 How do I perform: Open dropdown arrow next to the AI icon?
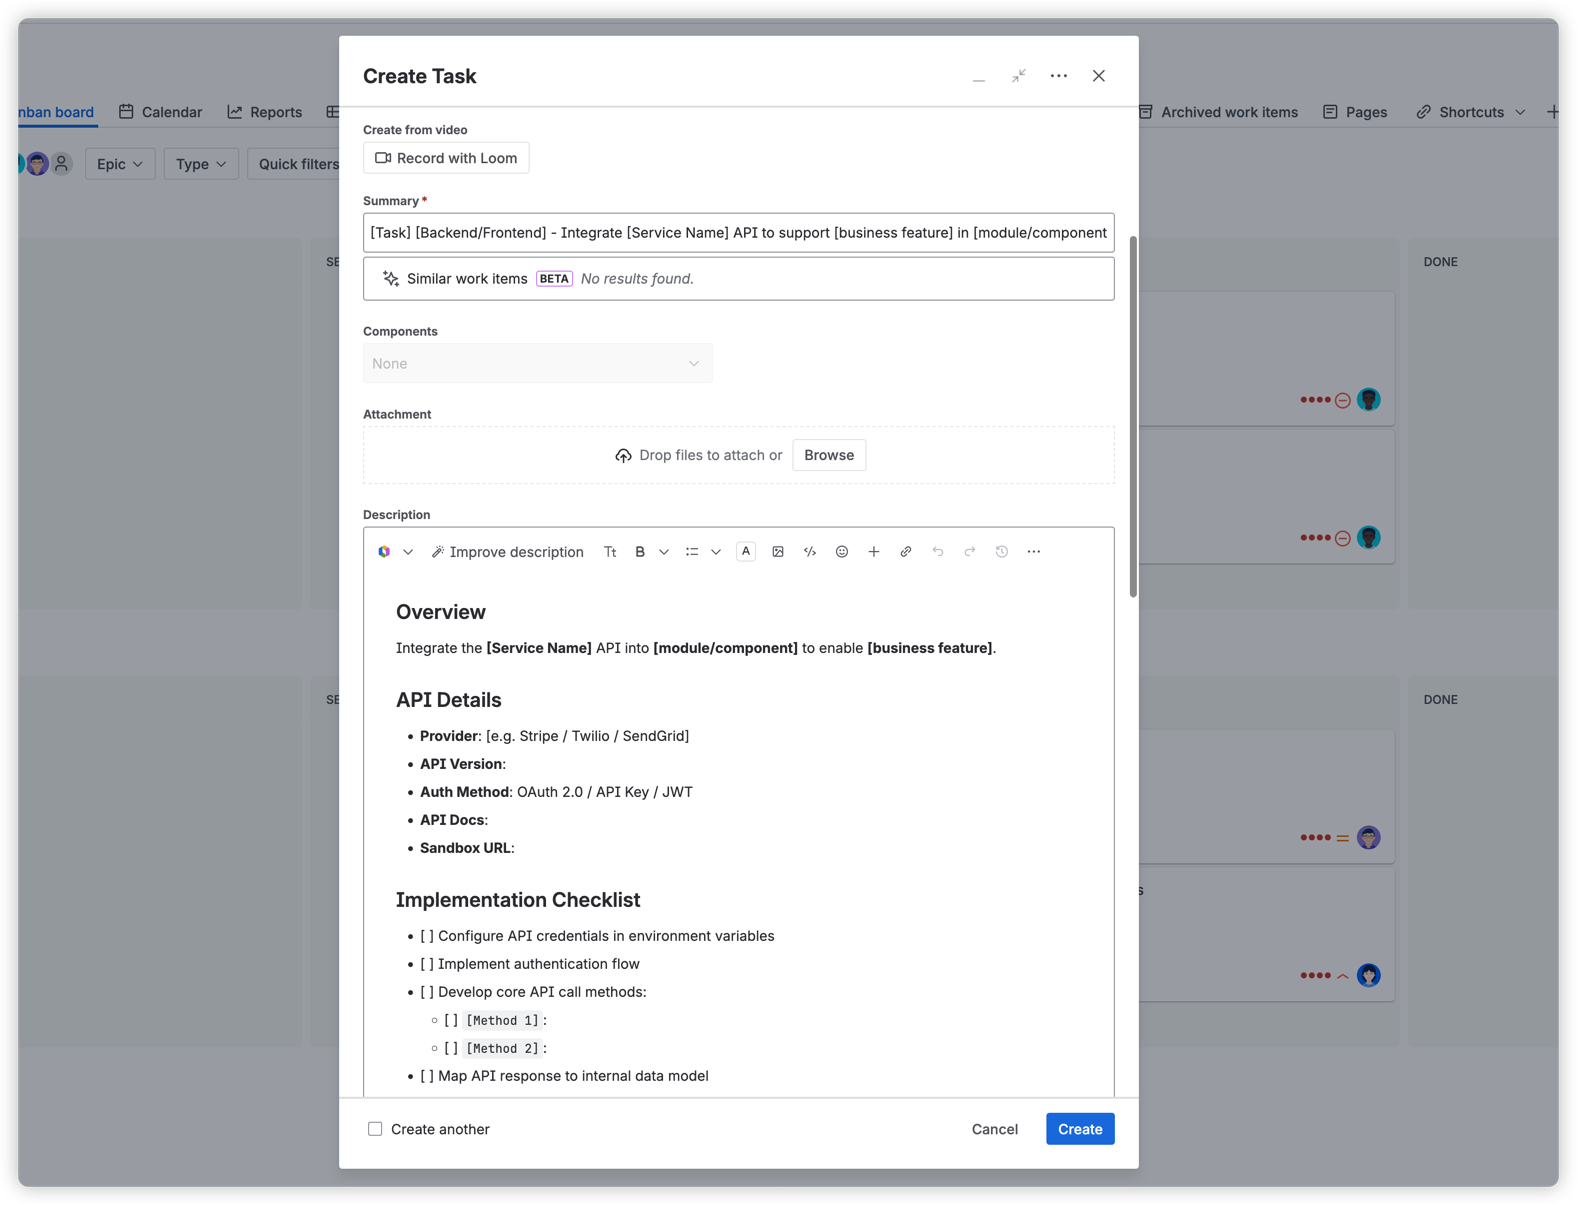[x=408, y=552]
